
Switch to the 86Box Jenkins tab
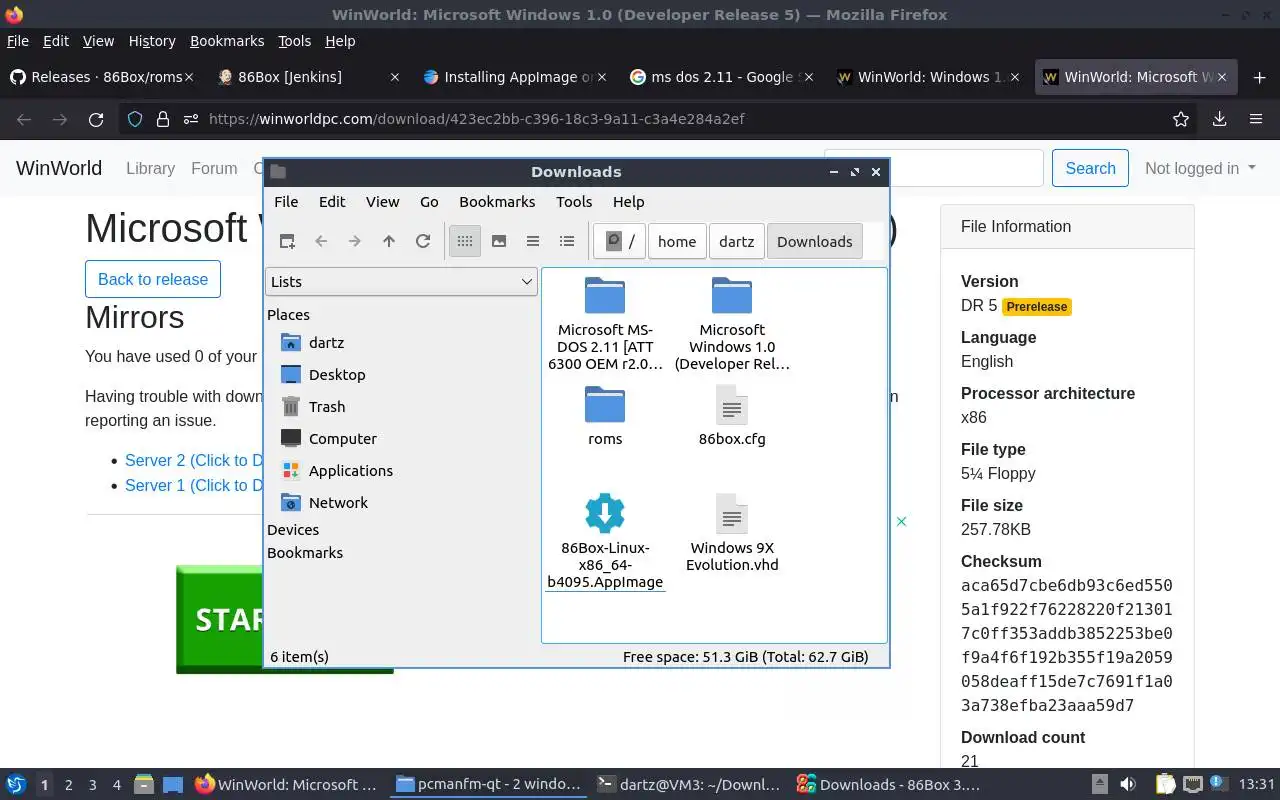308,77
